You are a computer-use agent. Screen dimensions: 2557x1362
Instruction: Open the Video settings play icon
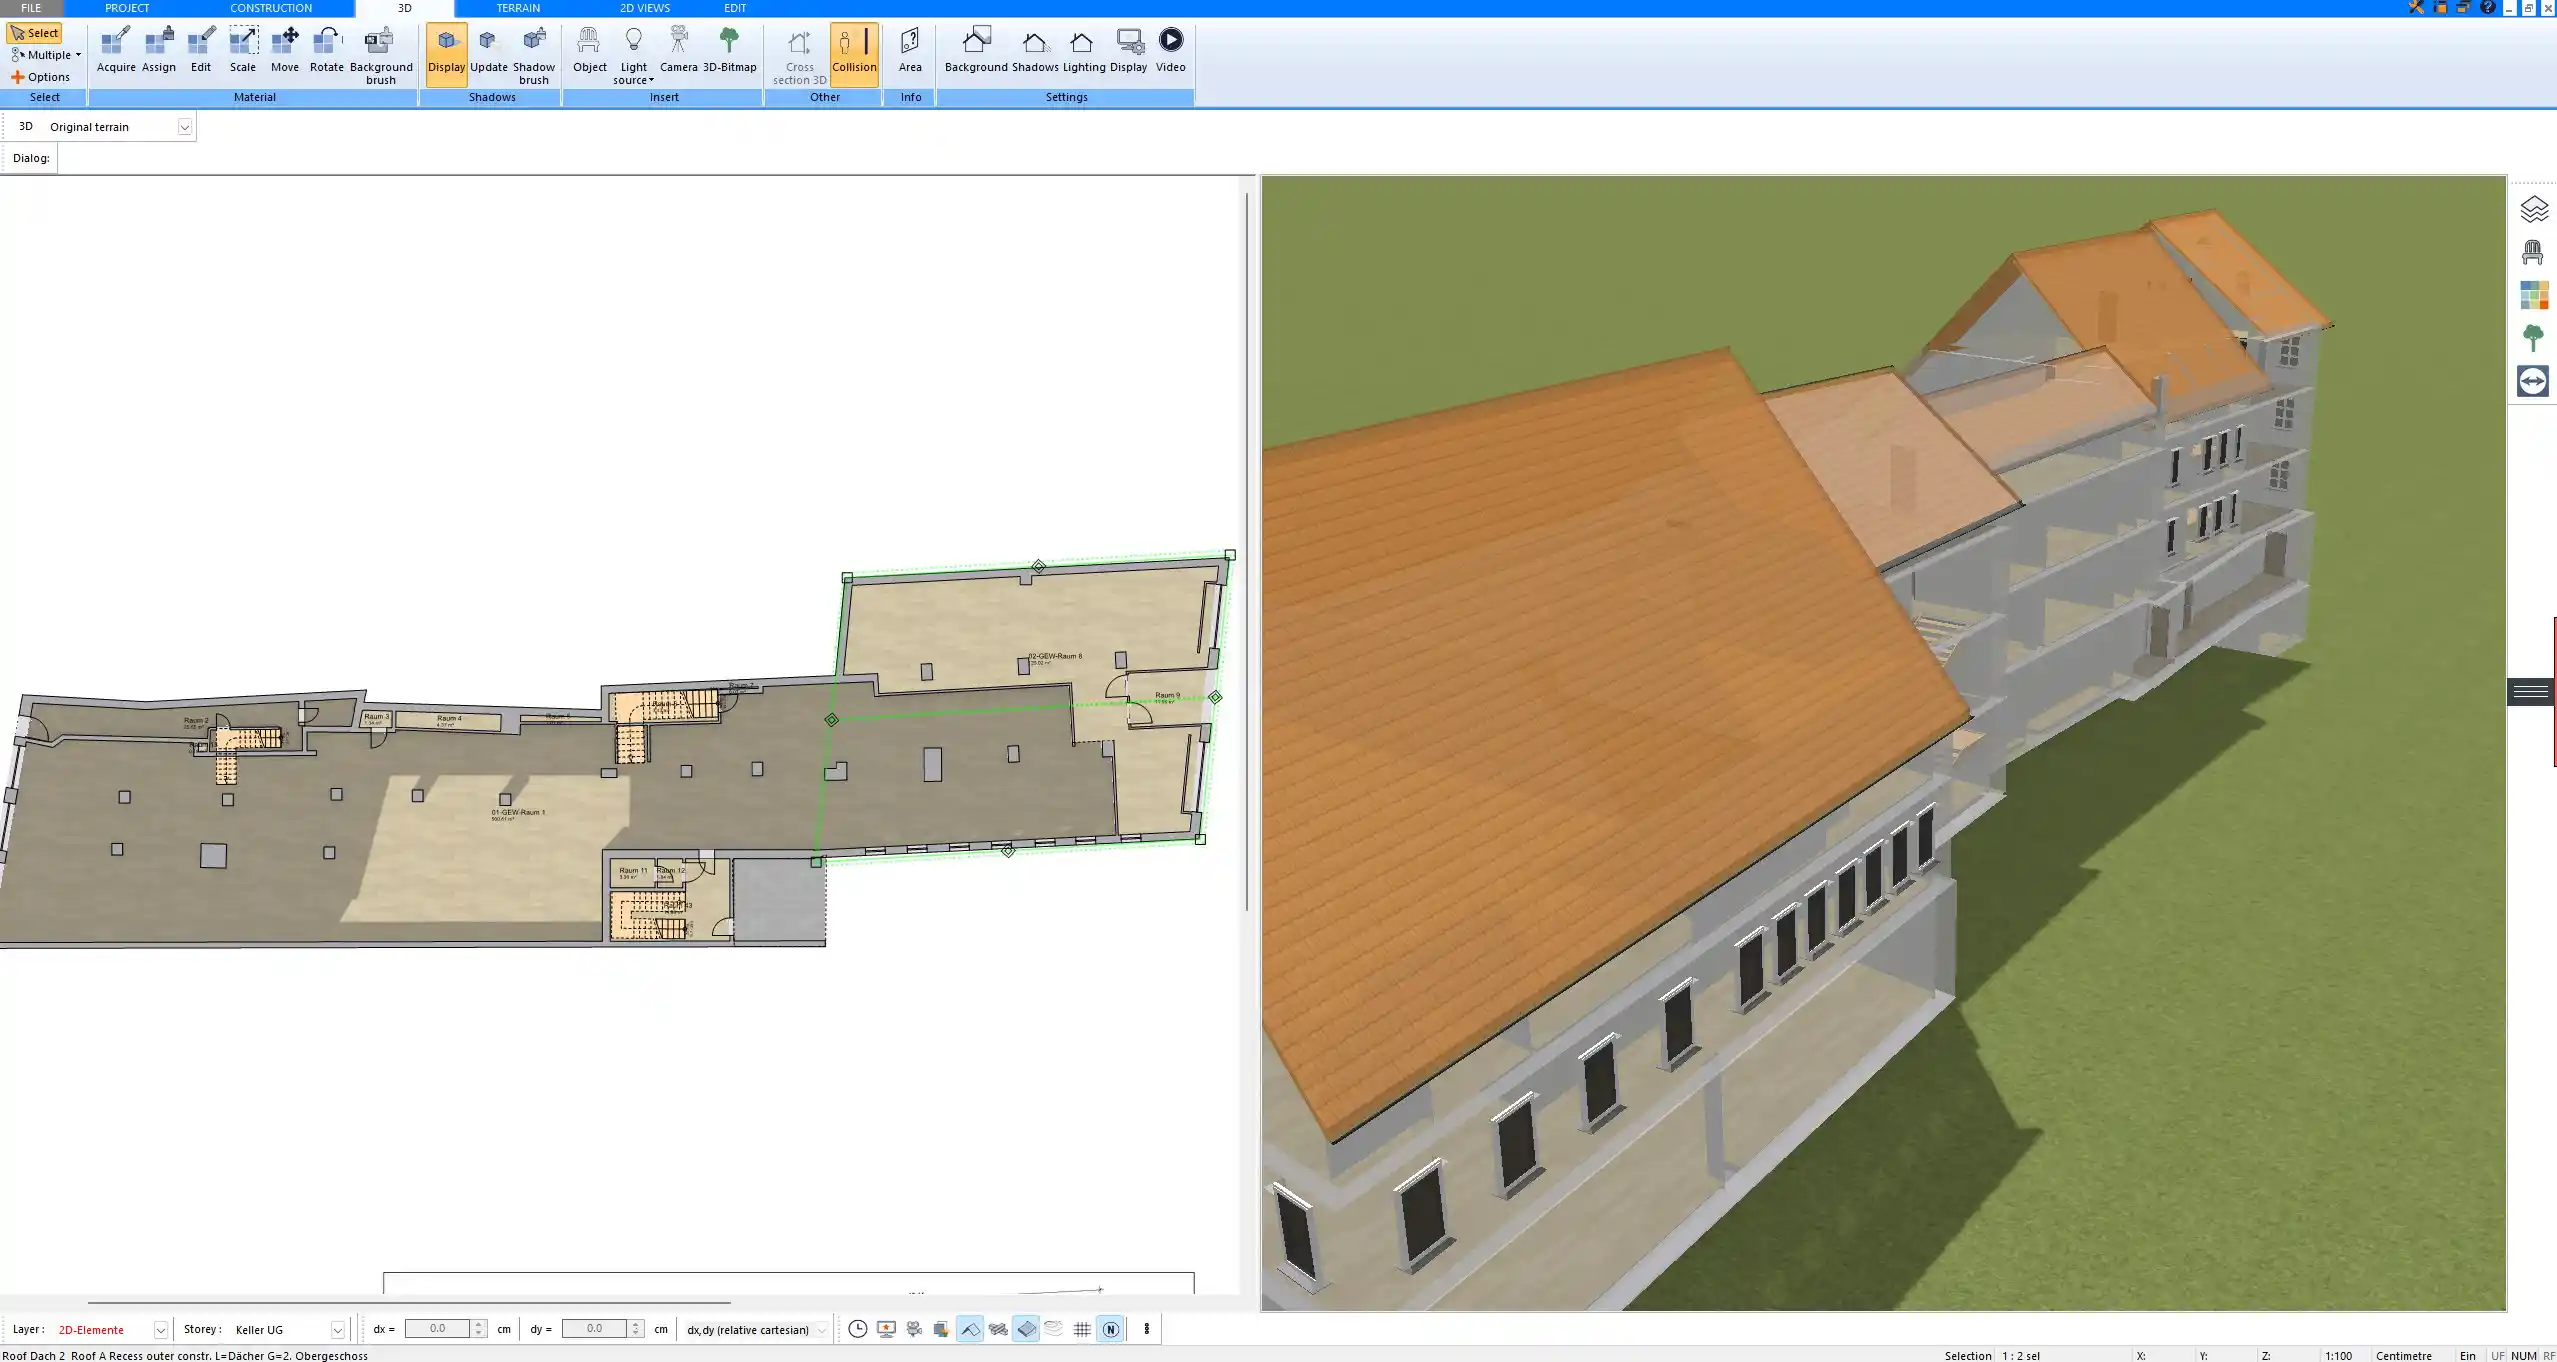(1170, 50)
